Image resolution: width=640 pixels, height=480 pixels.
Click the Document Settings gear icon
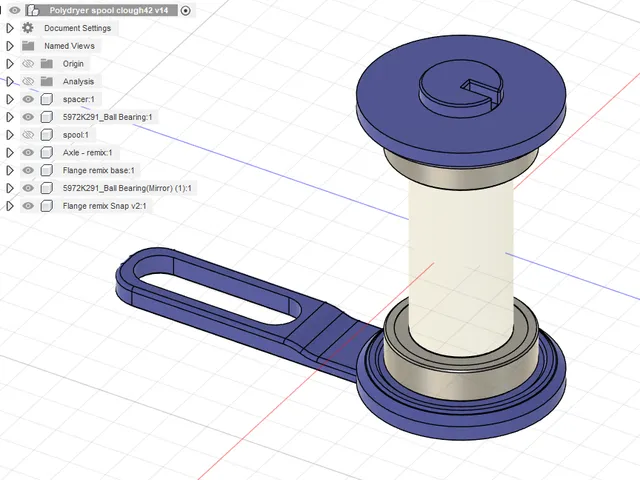(x=28, y=28)
